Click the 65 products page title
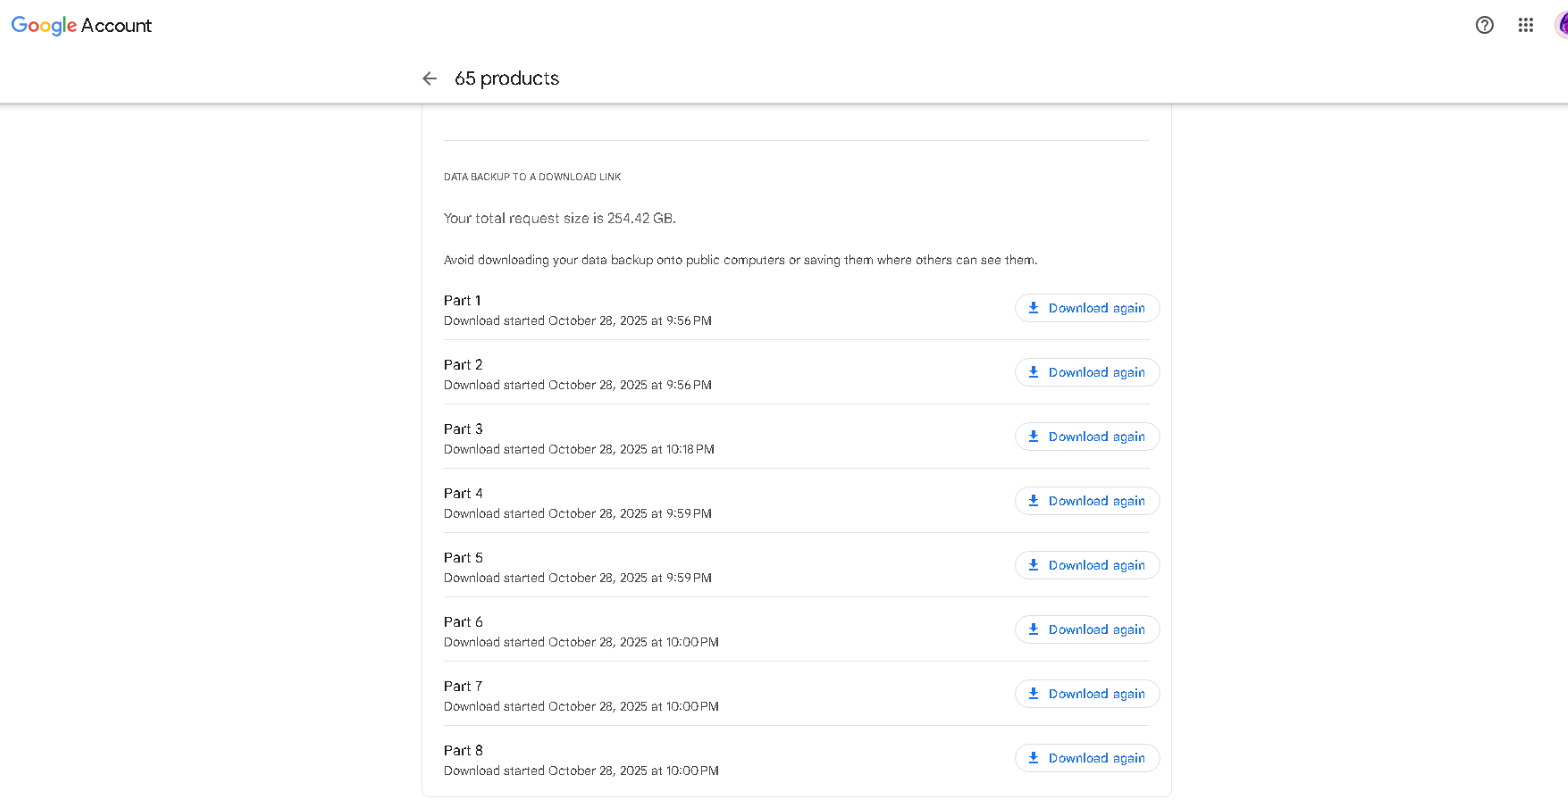This screenshot has height=802, width=1568. [x=507, y=78]
